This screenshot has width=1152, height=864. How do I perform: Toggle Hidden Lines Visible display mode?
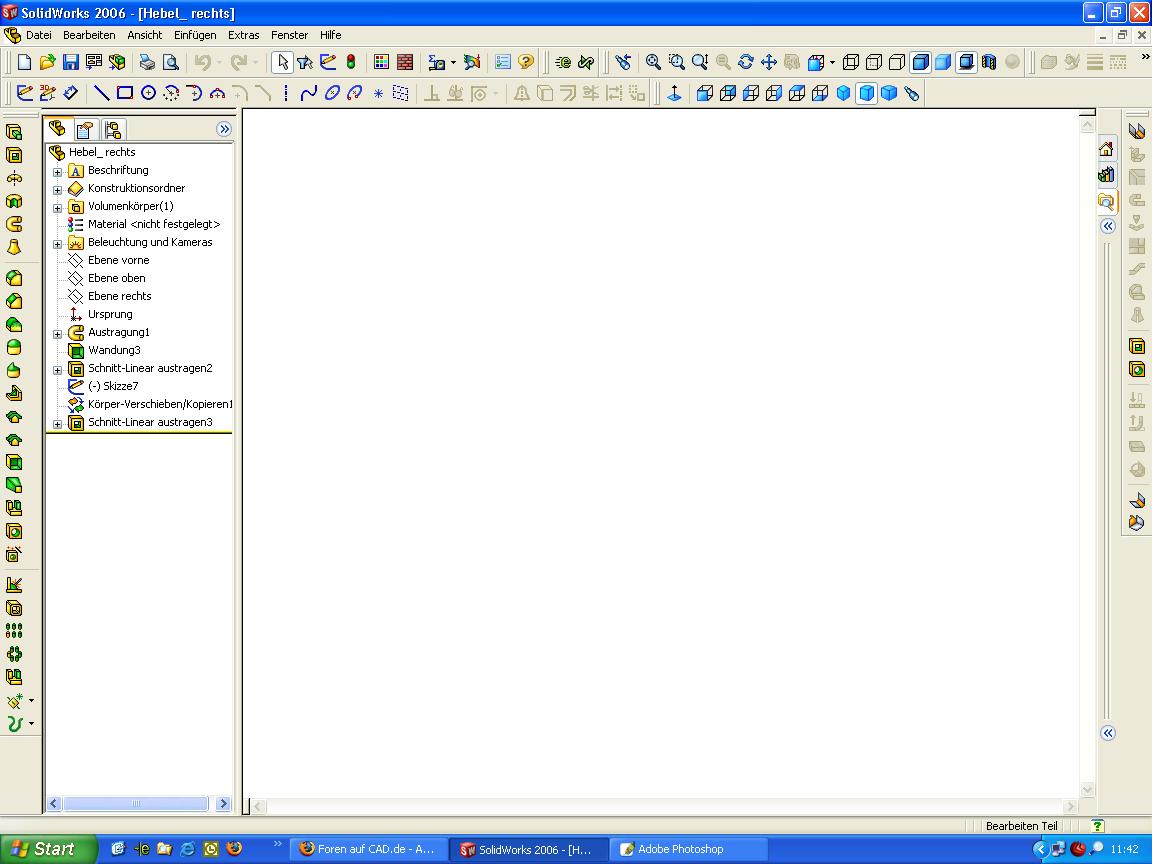pyautogui.click(x=874, y=62)
